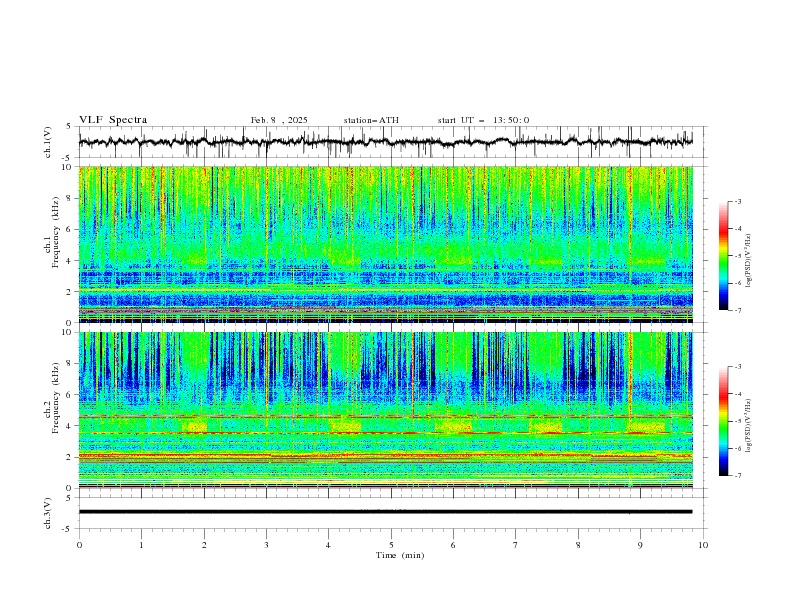Click the "station=ATH" header label
Screen dimensions: 792x612
point(371,120)
